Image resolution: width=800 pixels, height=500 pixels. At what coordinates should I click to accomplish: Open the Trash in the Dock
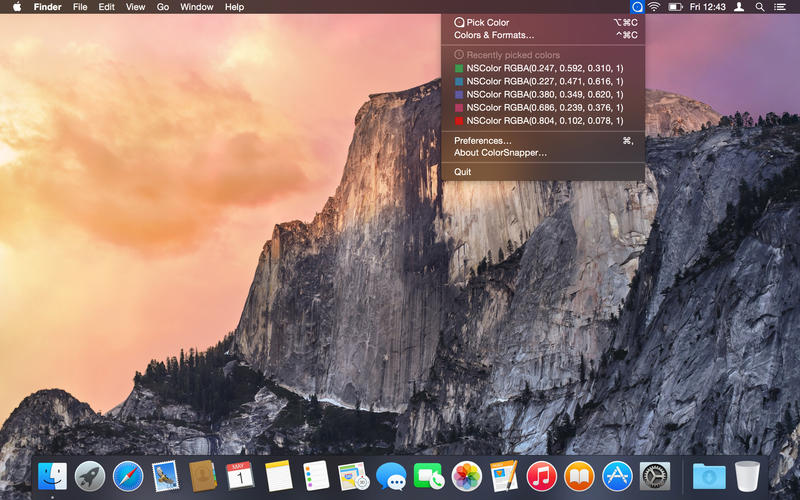(x=747, y=476)
